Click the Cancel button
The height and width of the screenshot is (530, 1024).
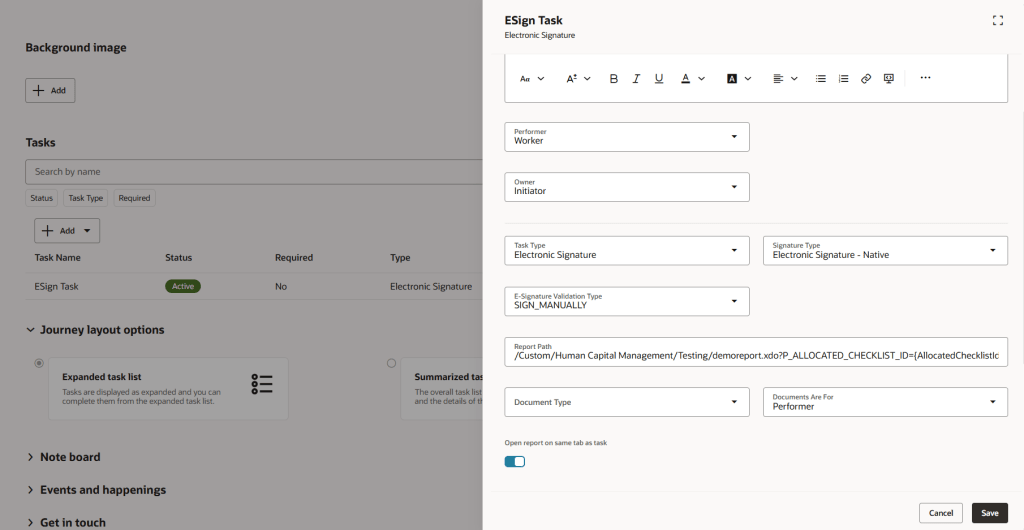940,513
